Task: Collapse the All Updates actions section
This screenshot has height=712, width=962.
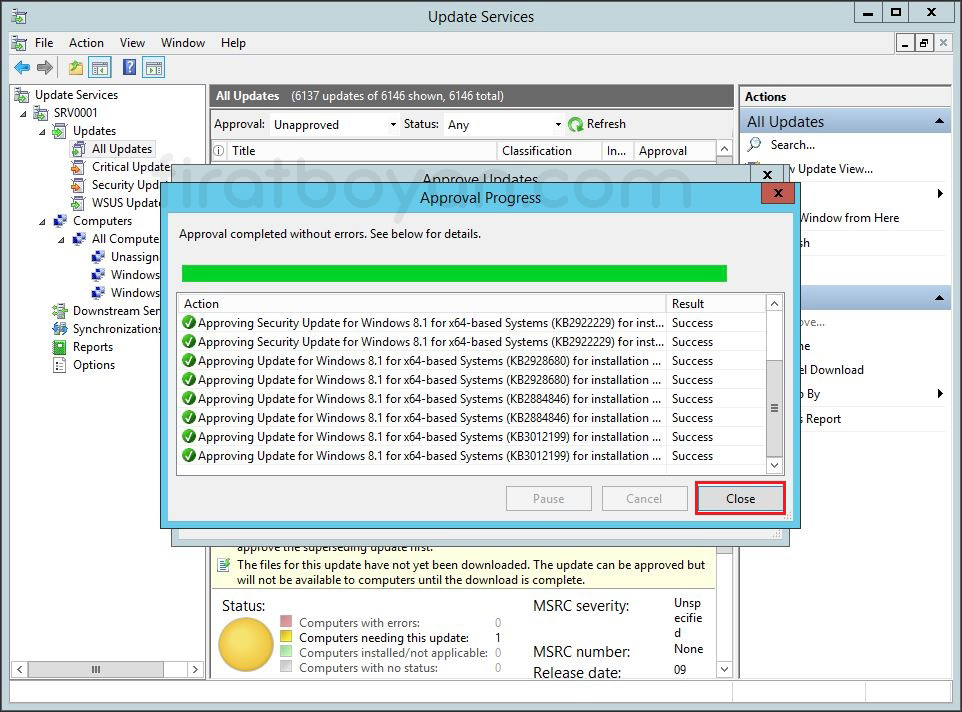Action: point(939,121)
